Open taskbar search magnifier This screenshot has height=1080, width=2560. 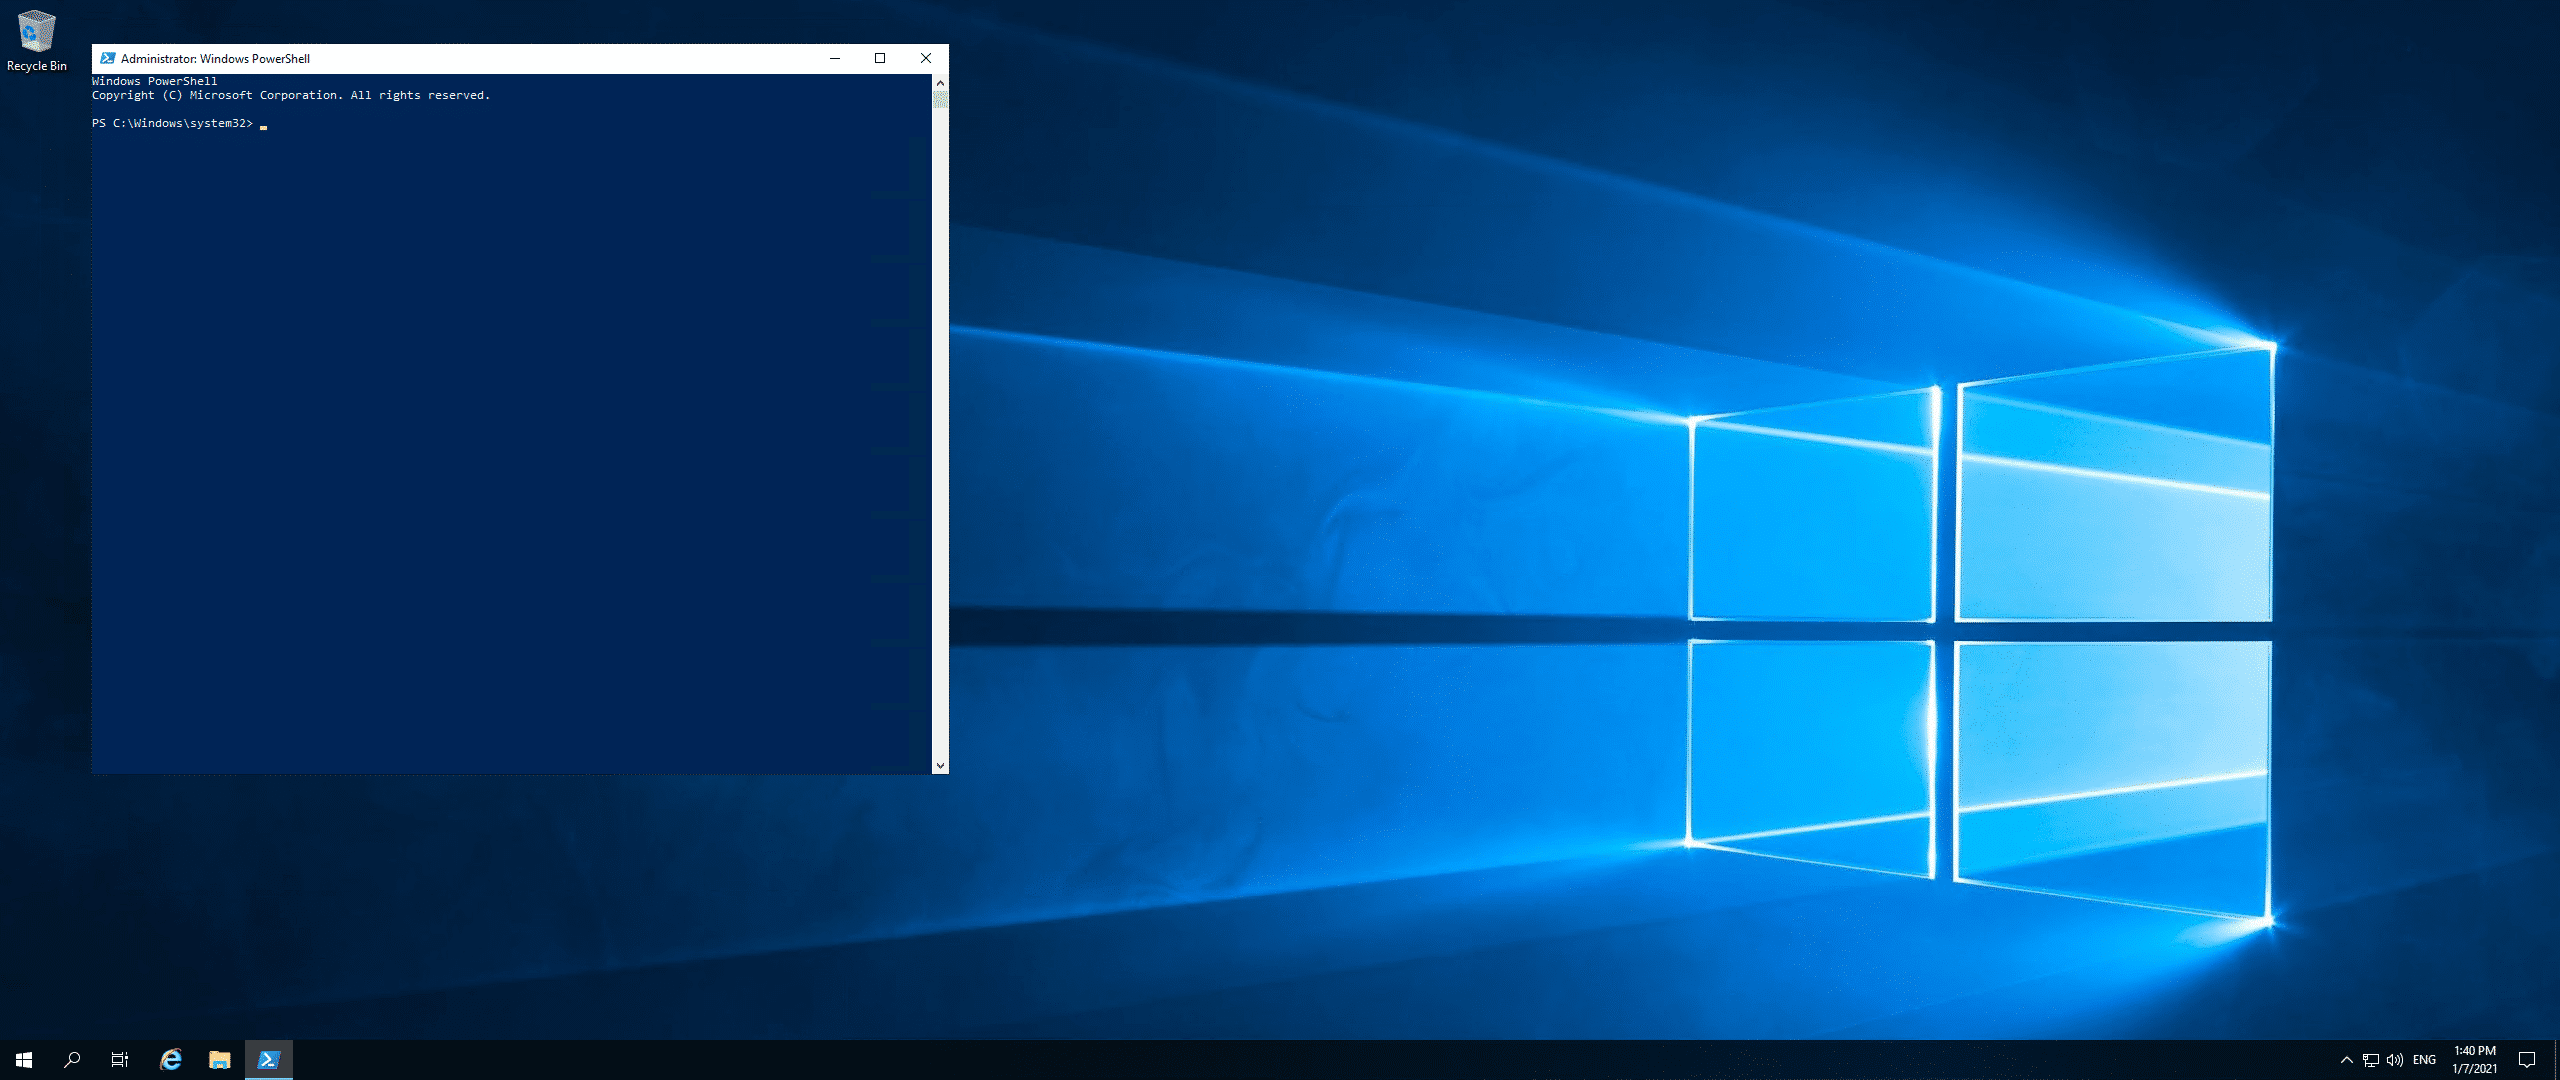point(72,1060)
